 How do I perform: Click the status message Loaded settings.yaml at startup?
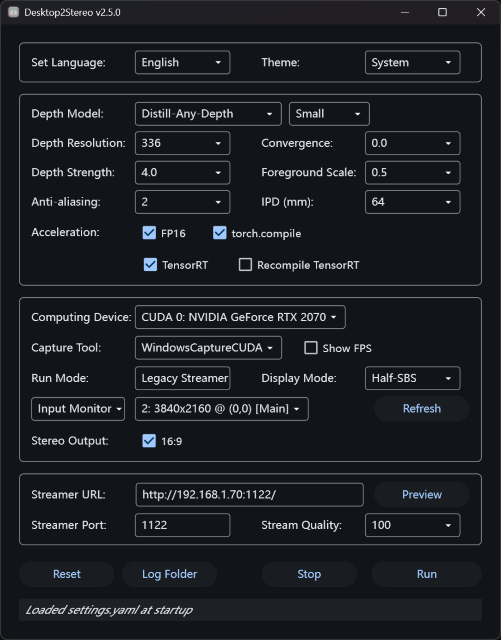pyautogui.click(x=109, y=610)
